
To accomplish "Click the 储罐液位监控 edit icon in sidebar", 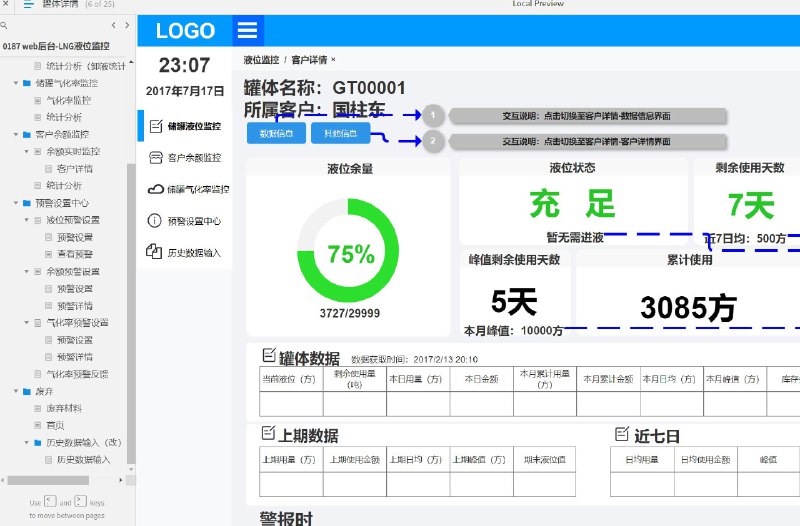I will (x=156, y=126).
